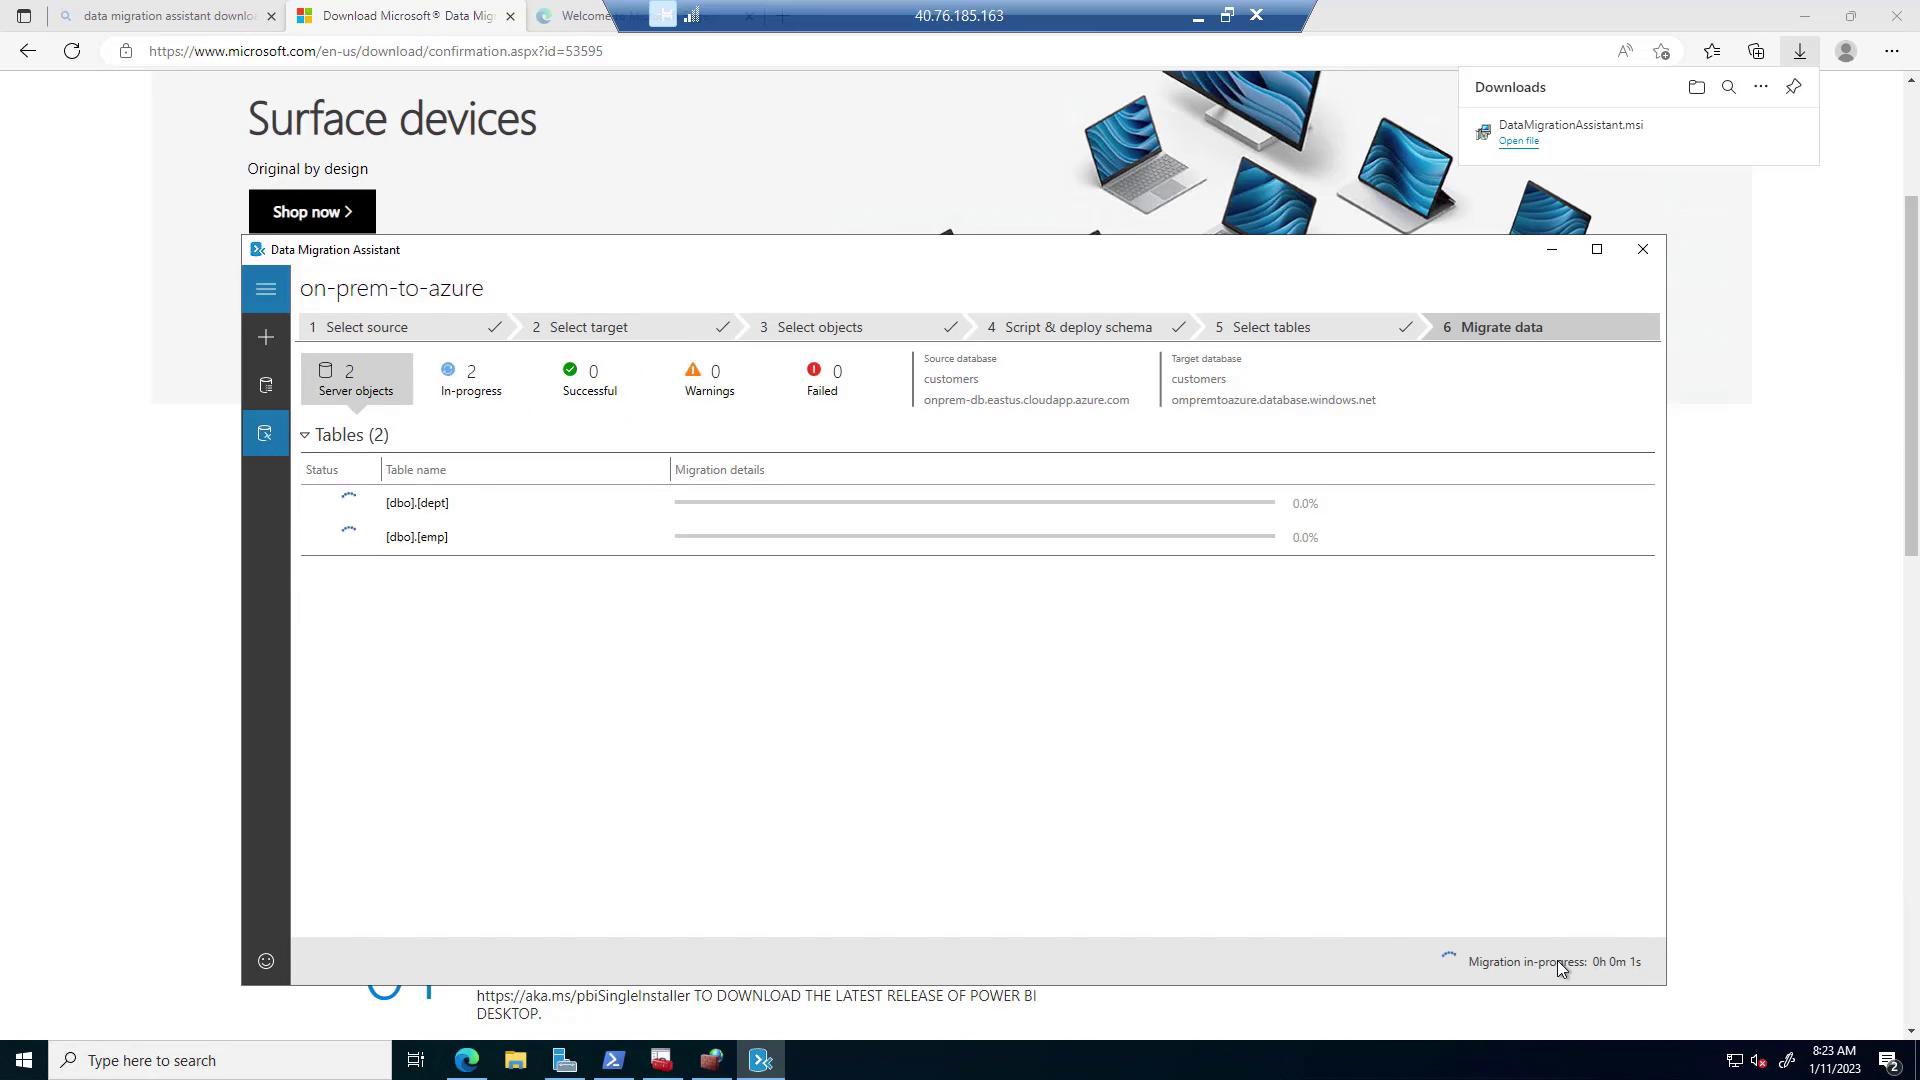This screenshot has height=1080, width=1920.
Task: Collapse the Tables (2) section
Action: [x=305, y=436]
